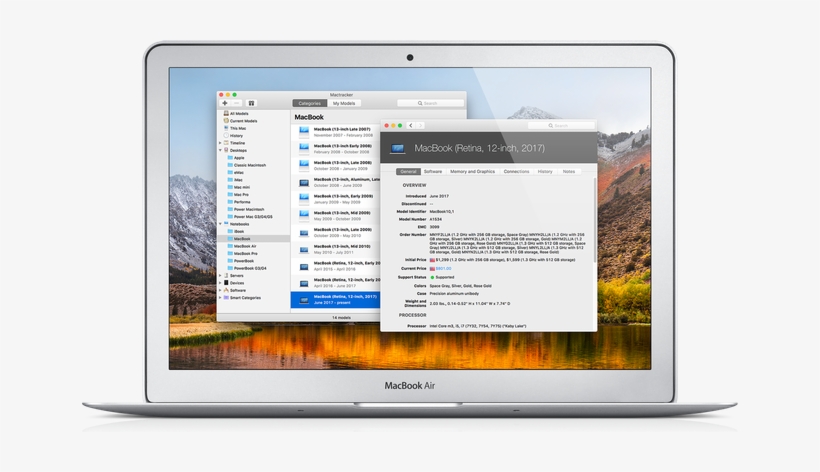Click the US flag beside Initial Price
The height and width of the screenshot is (472, 820).
coord(432,260)
